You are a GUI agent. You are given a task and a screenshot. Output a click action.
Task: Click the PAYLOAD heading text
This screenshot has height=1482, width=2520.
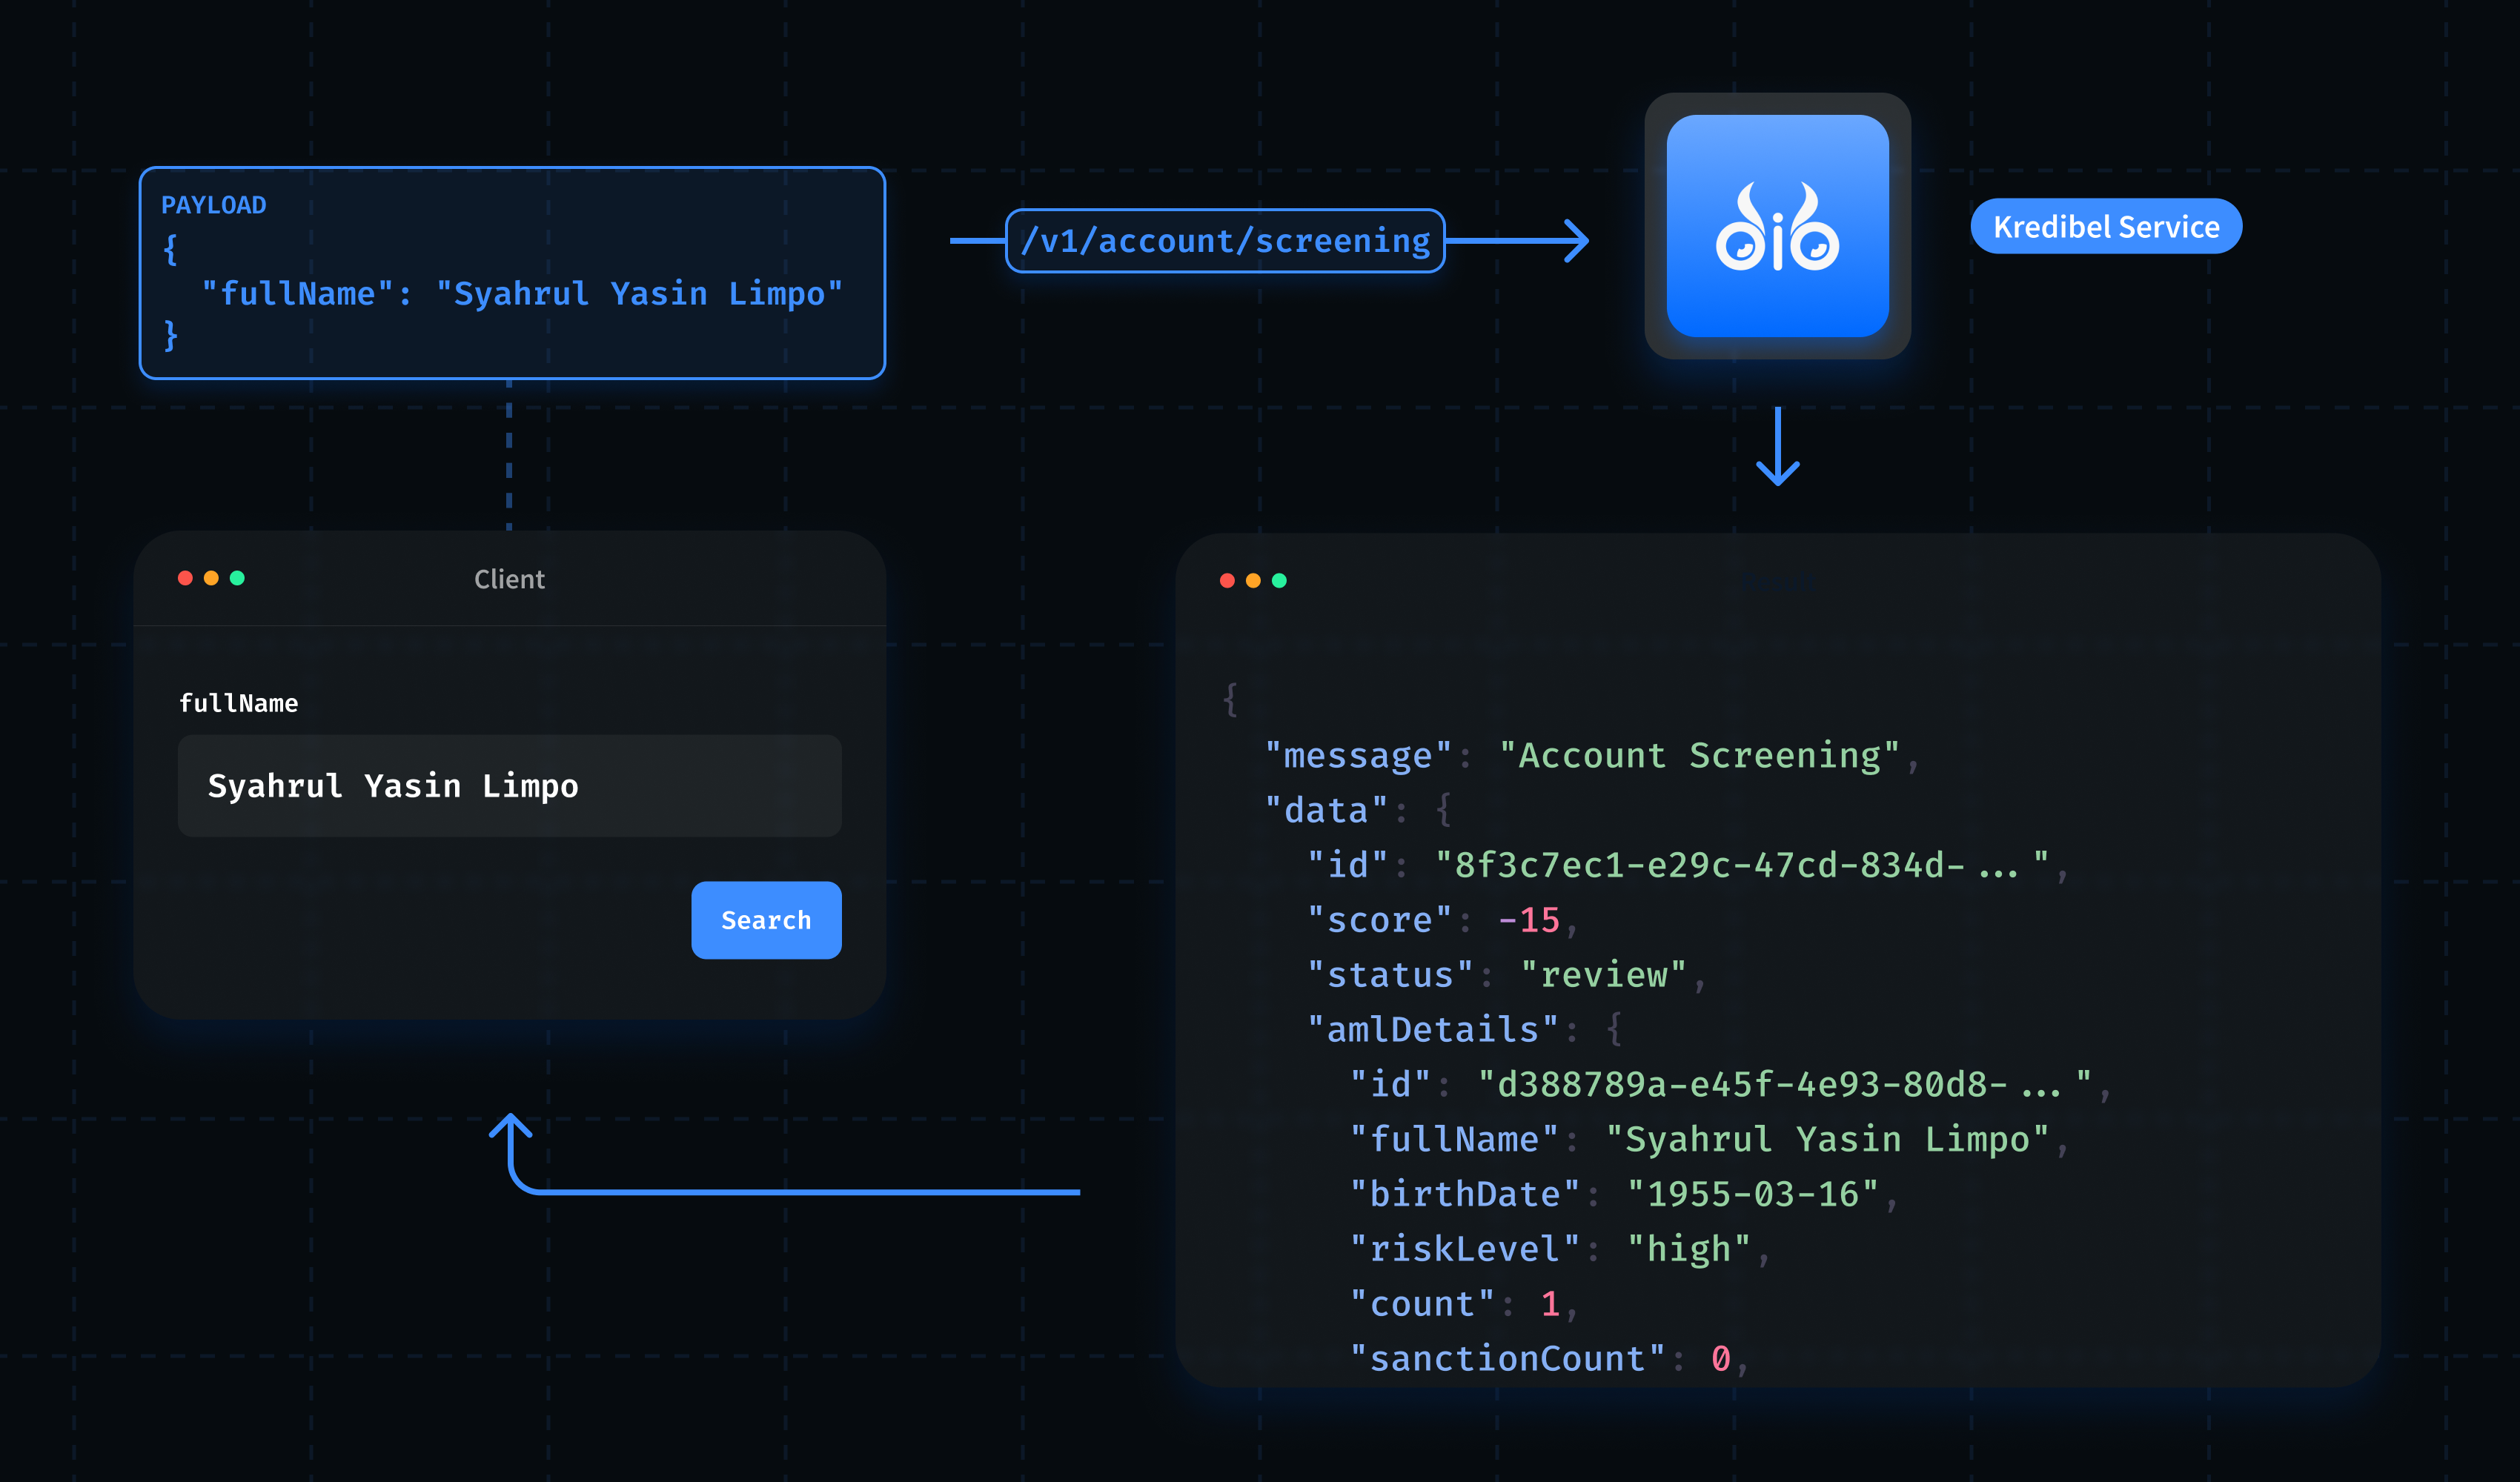[214, 205]
